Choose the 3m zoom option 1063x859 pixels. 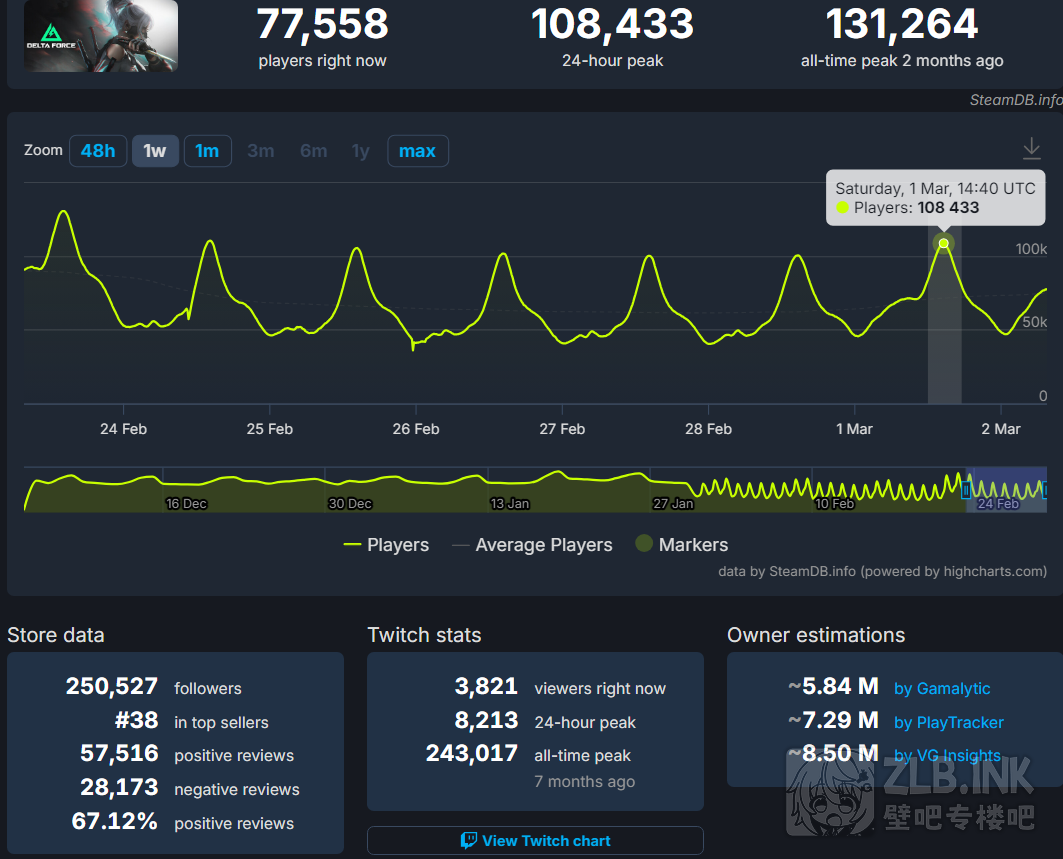point(261,151)
